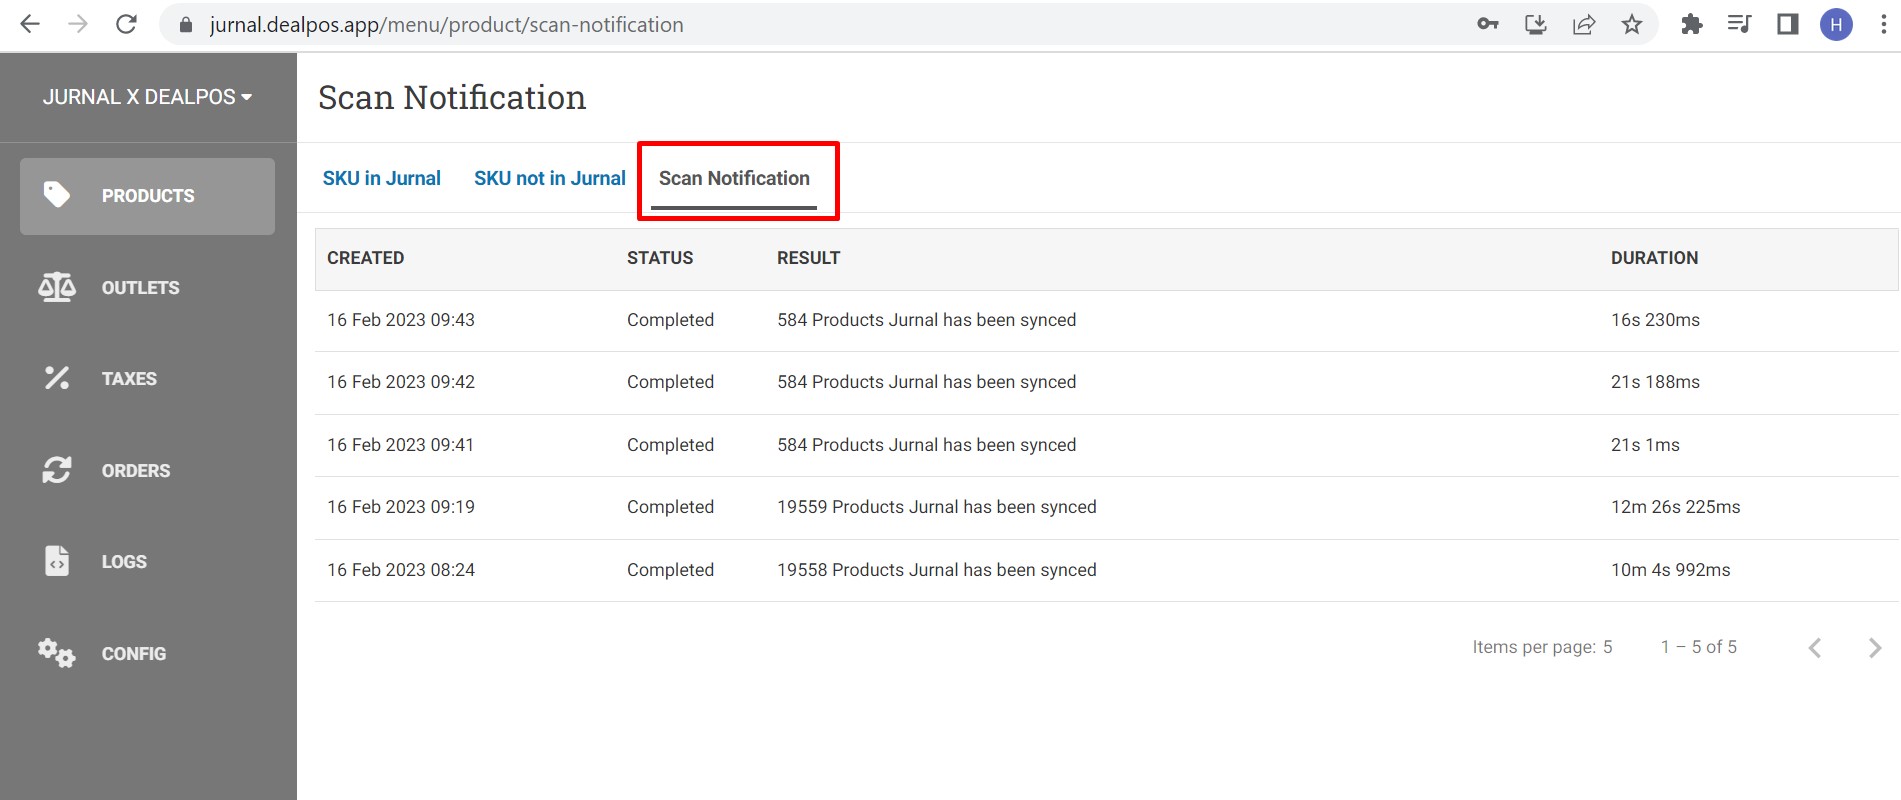
Task: Select the 16 Feb 2023 09:43 entry
Action: (x=1106, y=320)
